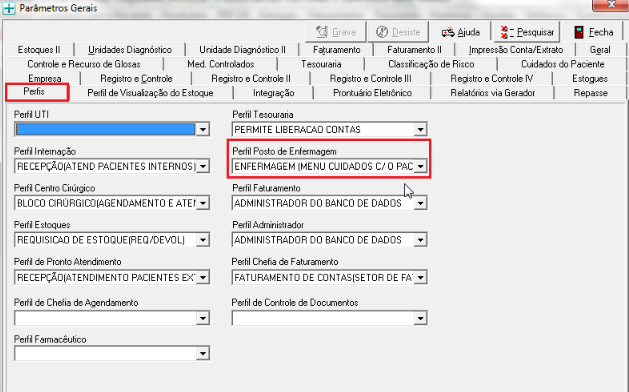This screenshot has width=629, height=392.
Task: Open the Unidades Diagnóstico tab
Action: pyautogui.click(x=130, y=50)
